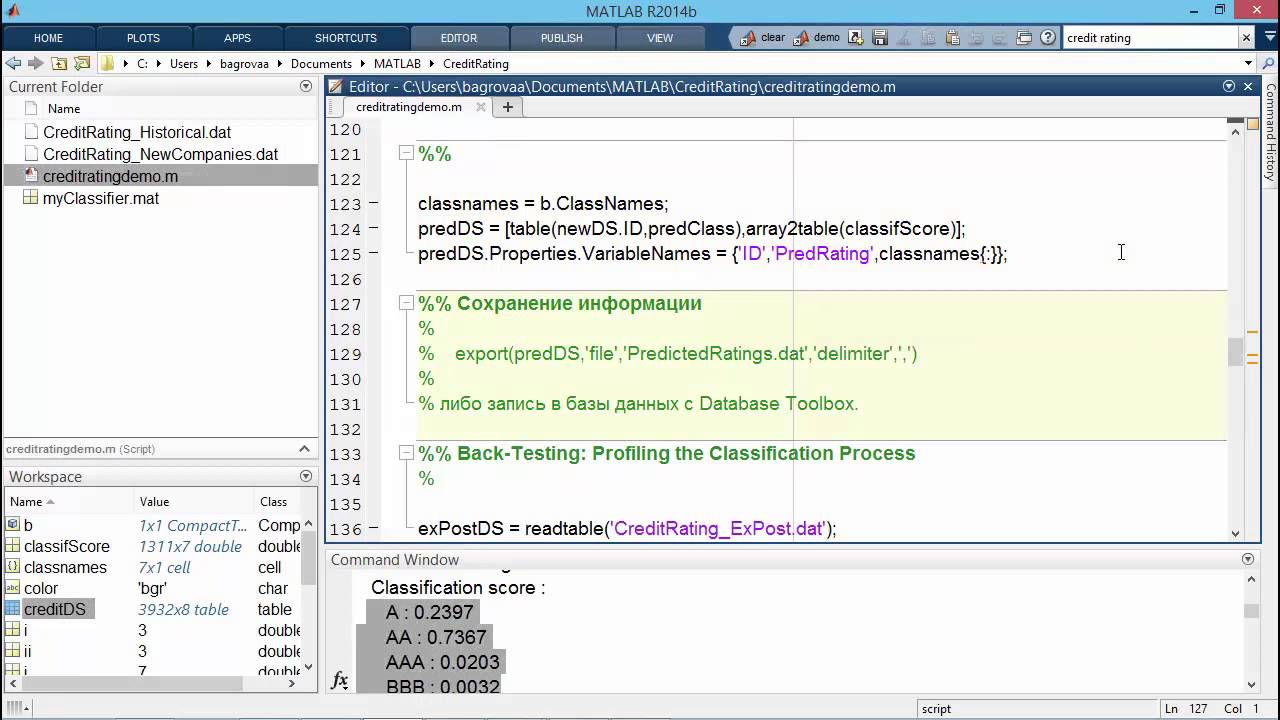Go back to previous folder
The image size is (1280, 720).
click(x=13, y=63)
